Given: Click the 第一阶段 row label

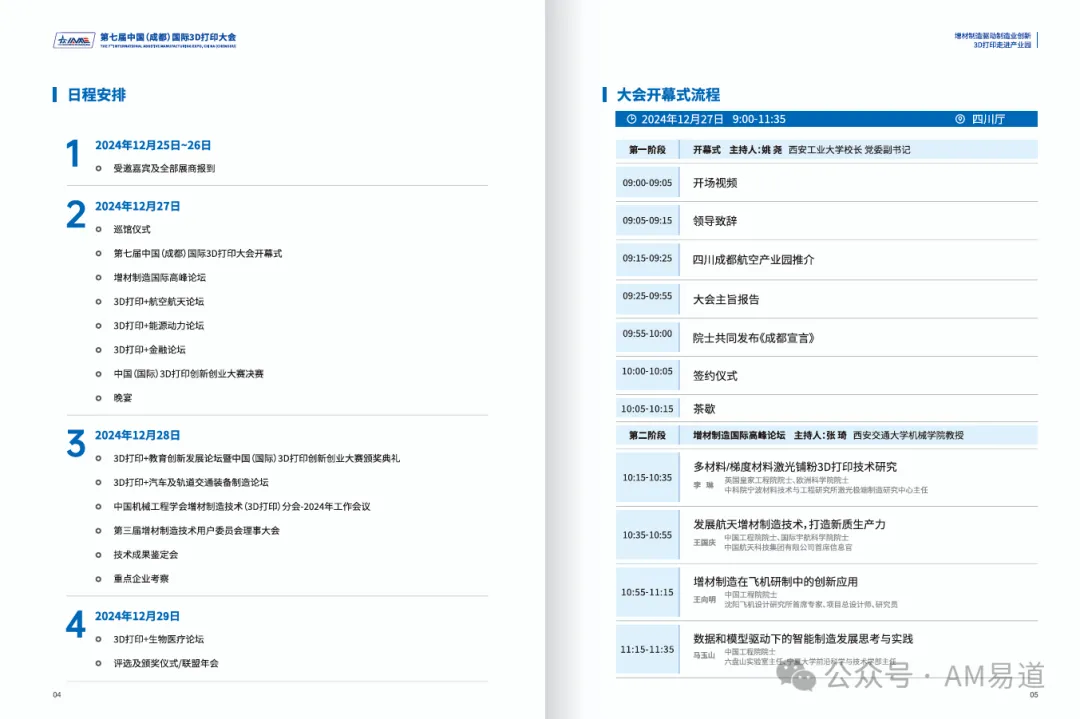Looking at the screenshot, I should point(647,149).
